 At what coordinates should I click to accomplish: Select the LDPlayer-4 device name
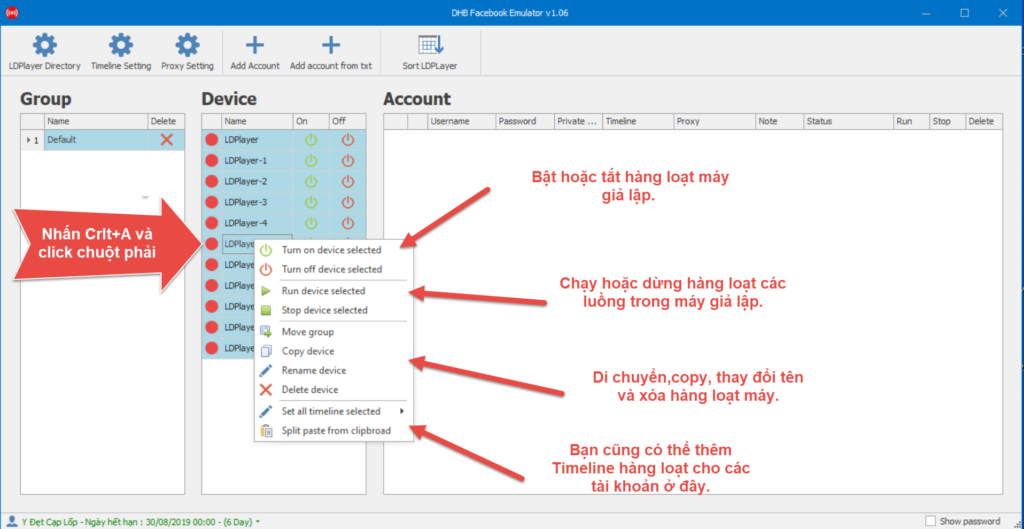point(246,223)
